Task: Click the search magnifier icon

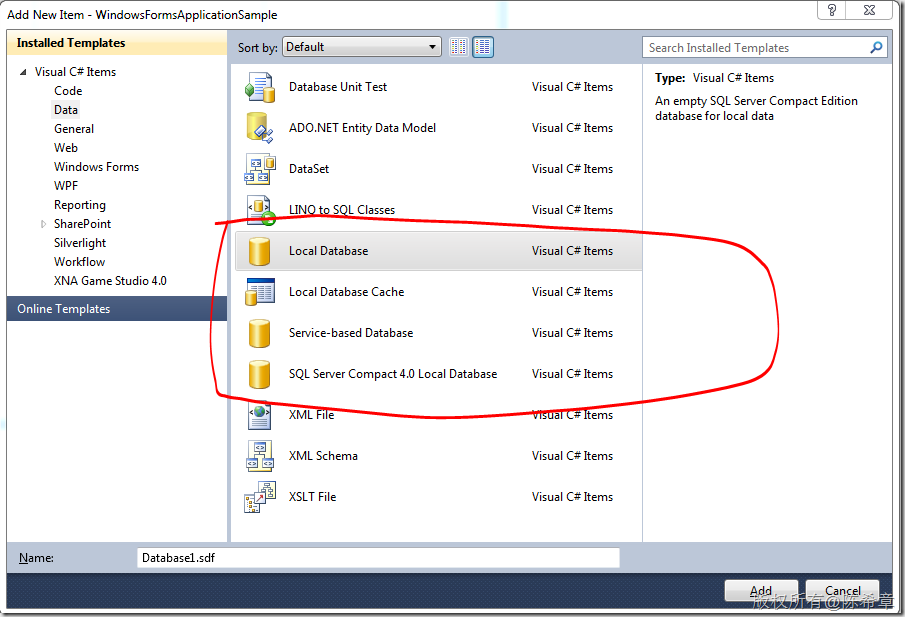Action: click(x=876, y=47)
